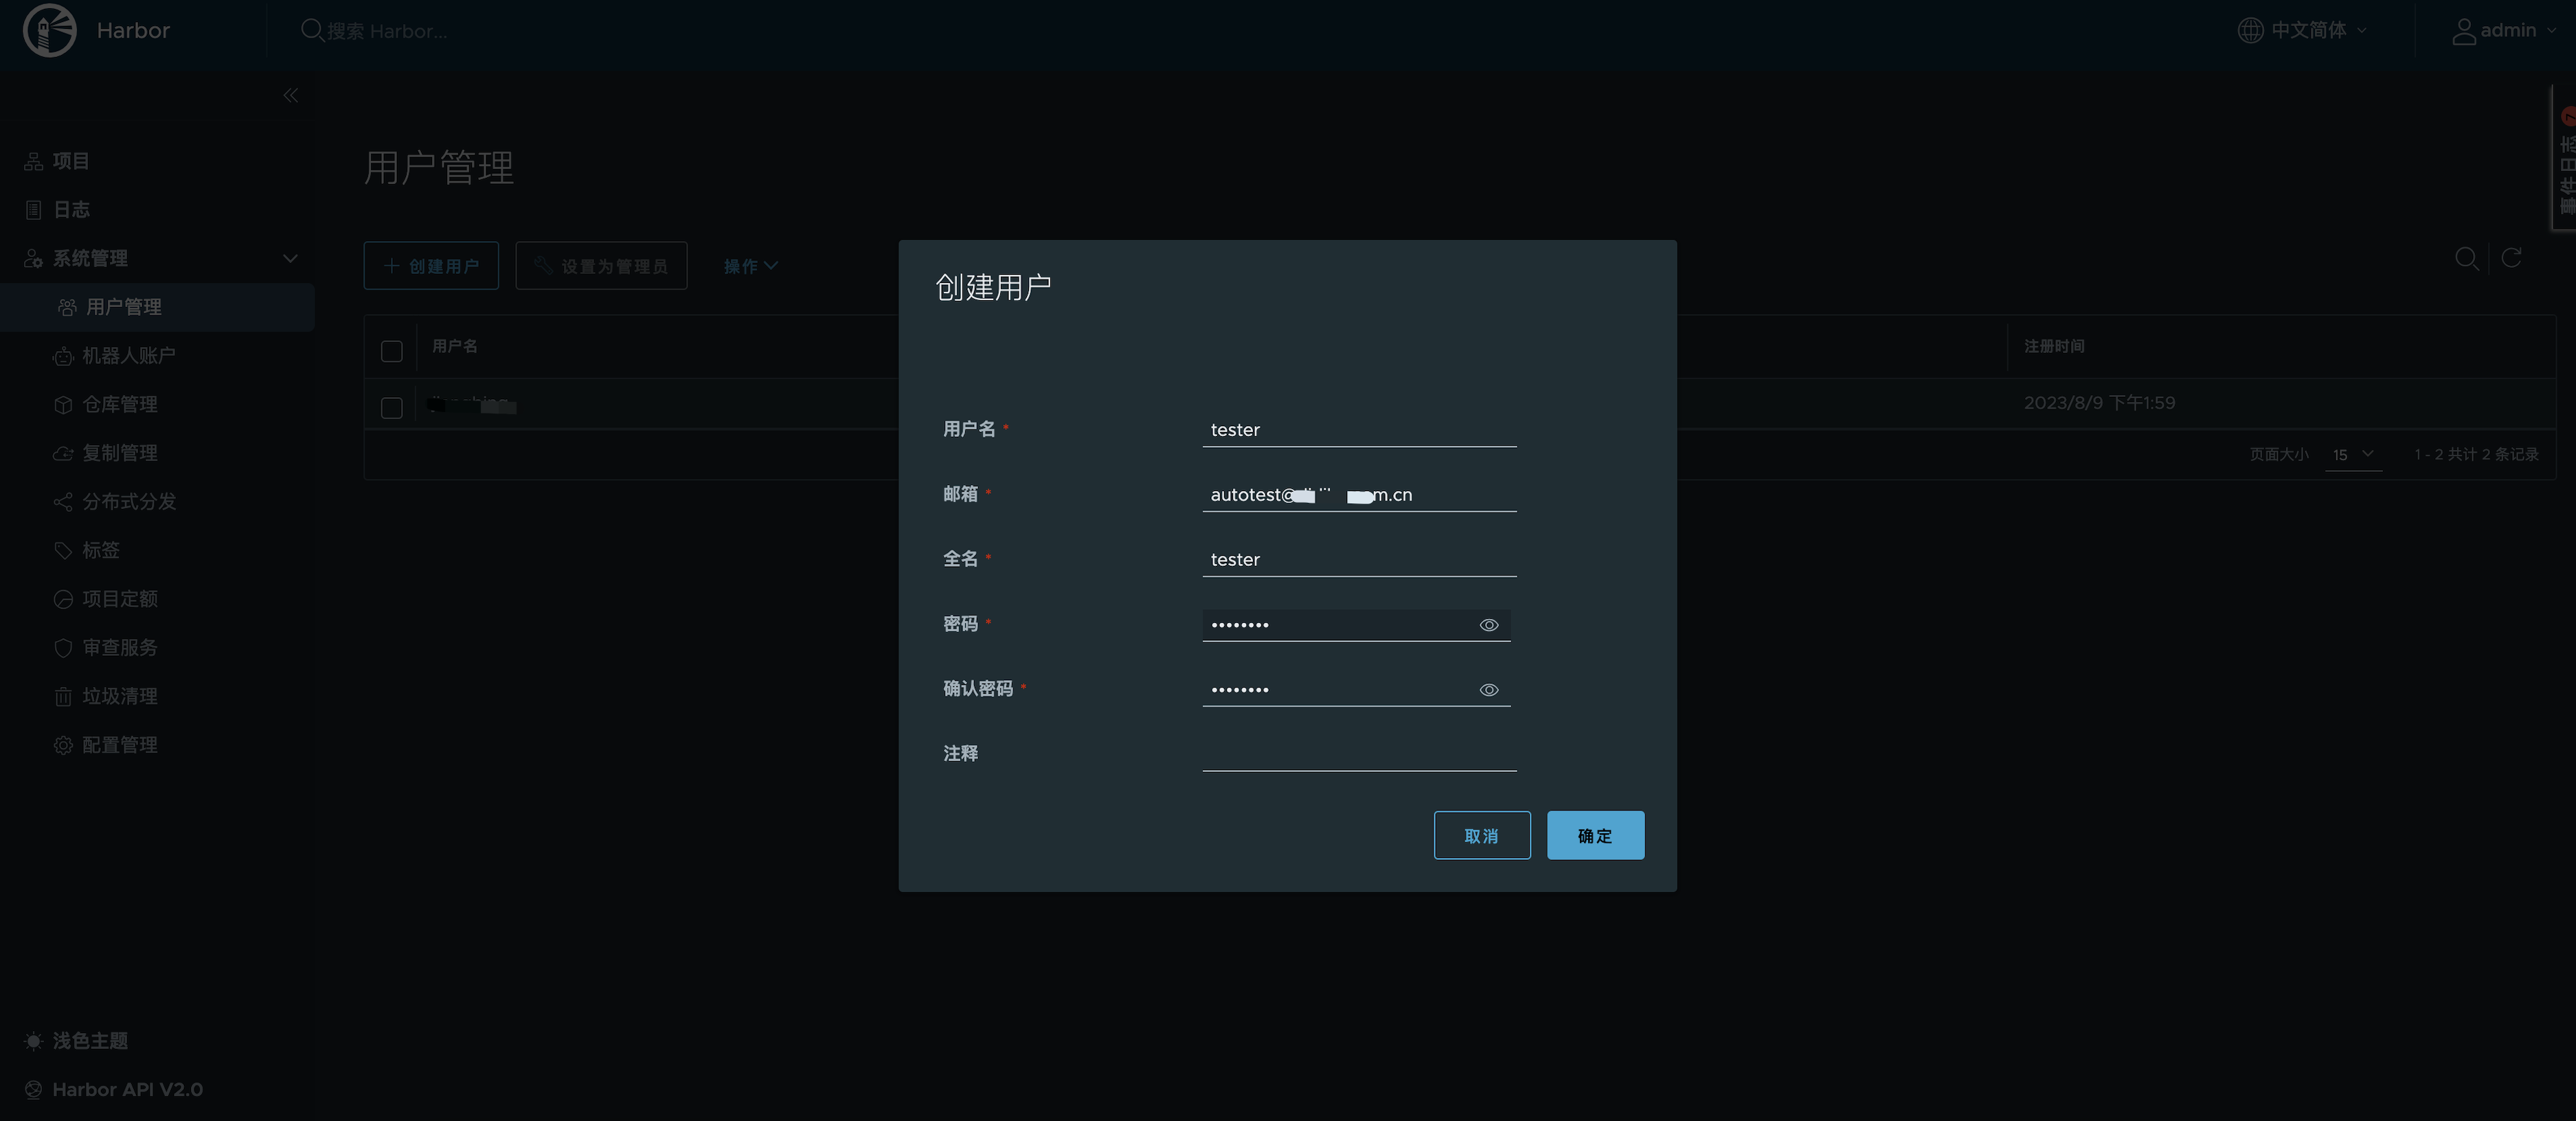Switch to light theme (浅色主题)
This screenshot has width=2576, height=1121.
[x=89, y=1041]
